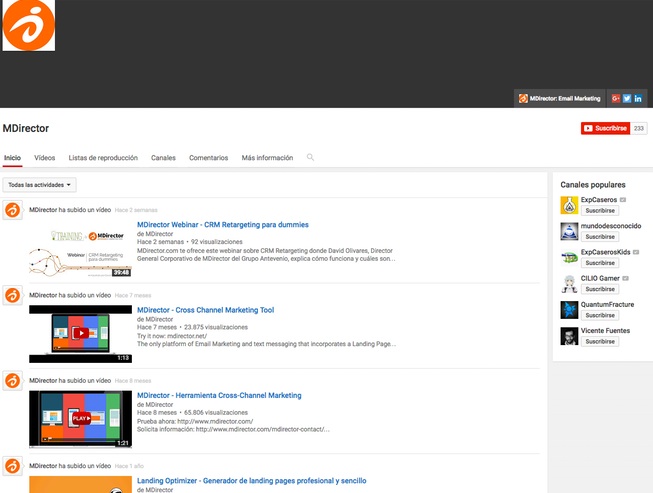Click the MDirector: Email Marketing banner link
This screenshot has height=493, width=653.
(559, 99)
